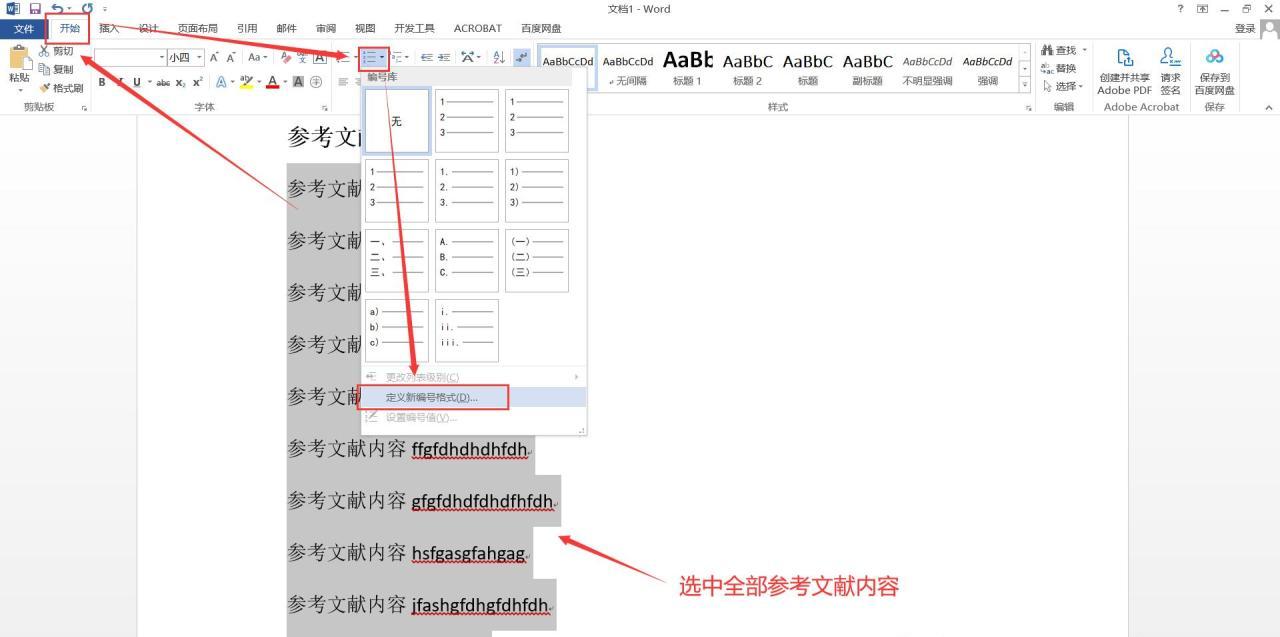Switch to ACROBAT tab
1280x637 pixels.
[478, 28]
